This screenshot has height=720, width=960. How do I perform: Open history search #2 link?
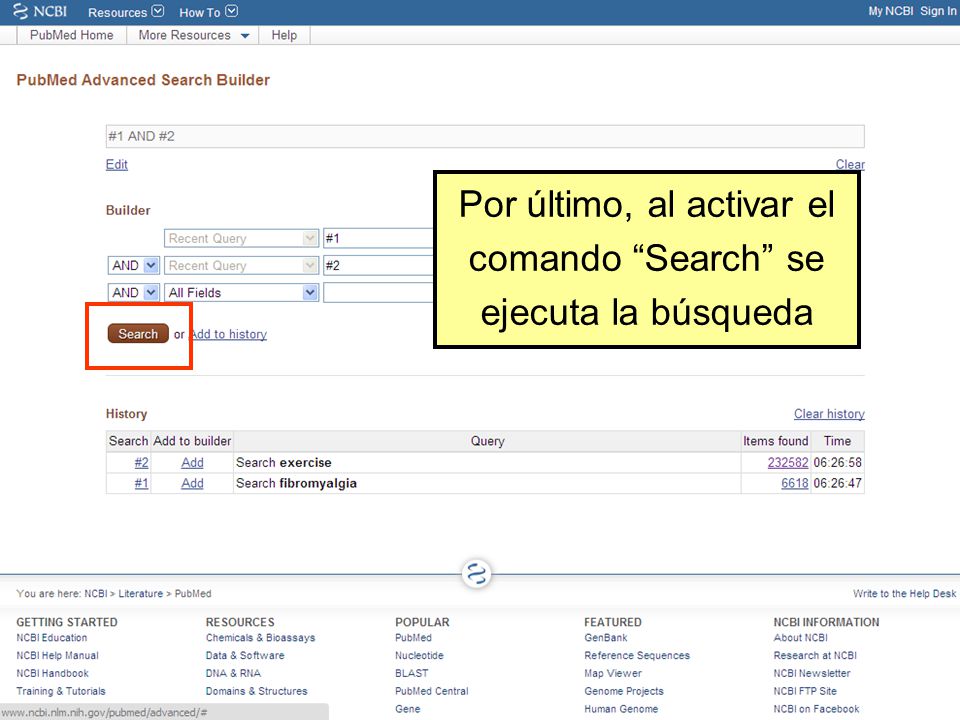(141, 463)
